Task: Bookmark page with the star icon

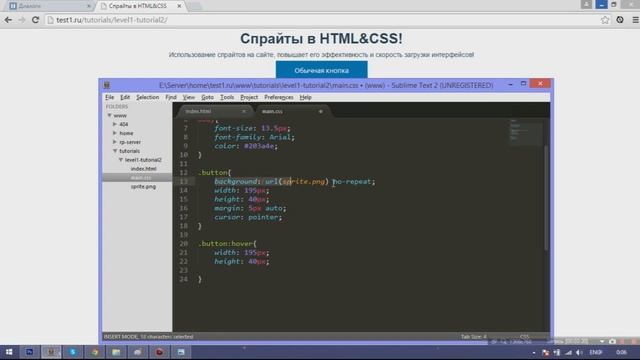Action: (605, 20)
